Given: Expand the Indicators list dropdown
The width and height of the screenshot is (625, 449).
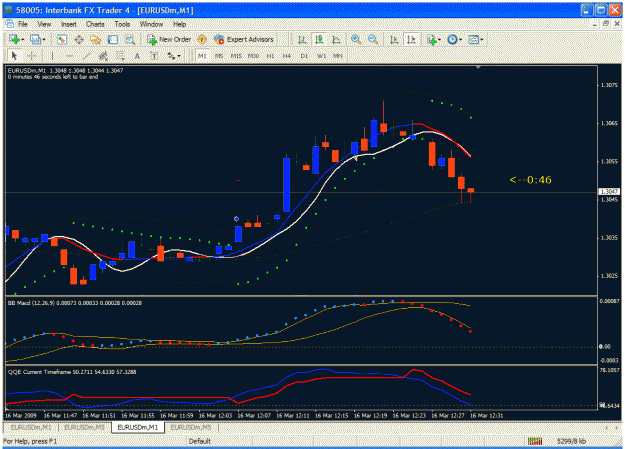Looking at the screenshot, I should (439, 39).
